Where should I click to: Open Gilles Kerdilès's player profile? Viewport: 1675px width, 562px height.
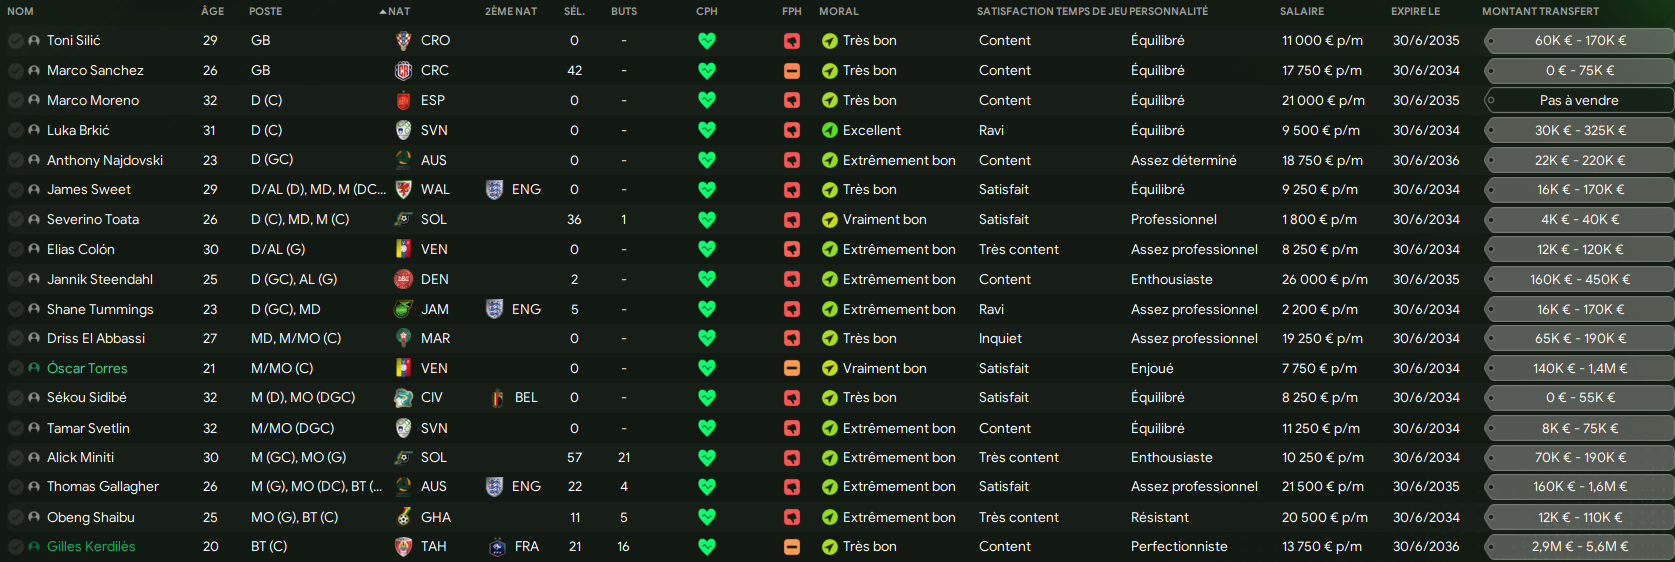[91, 547]
